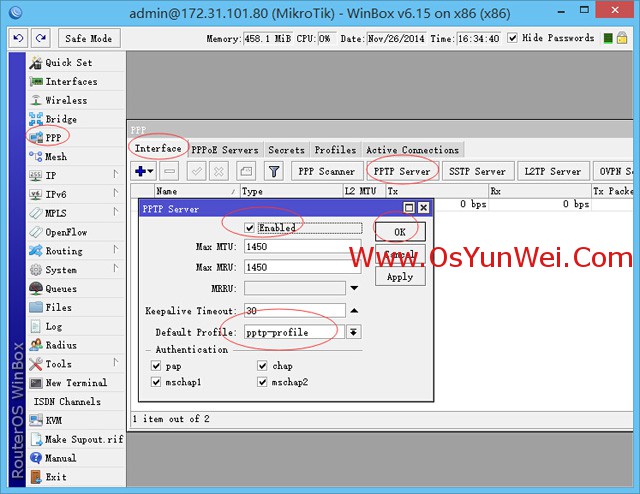Click the enable checkmark toolbar button

click(x=196, y=171)
